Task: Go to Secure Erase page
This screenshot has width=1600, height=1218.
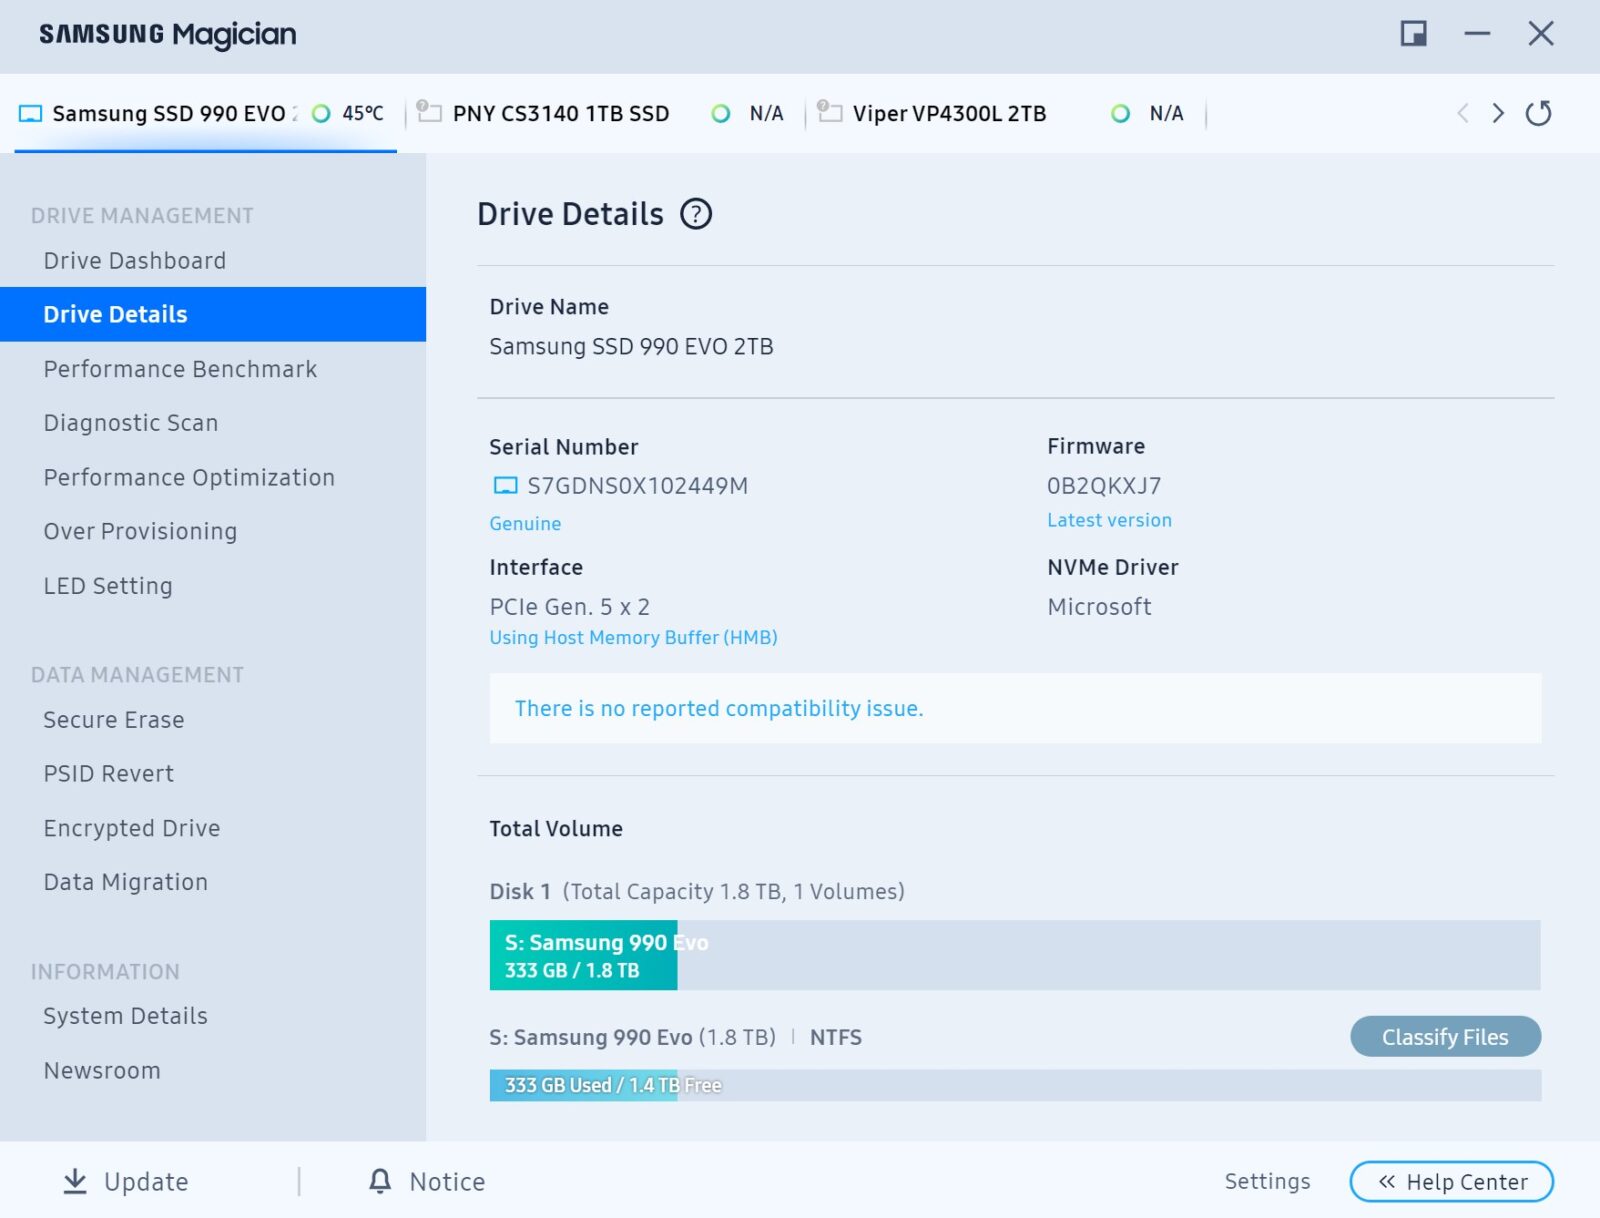Action: click(114, 720)
